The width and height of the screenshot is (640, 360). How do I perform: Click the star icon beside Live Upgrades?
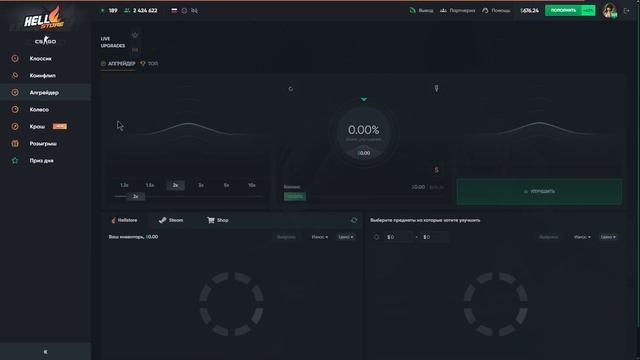coord(135,35)
